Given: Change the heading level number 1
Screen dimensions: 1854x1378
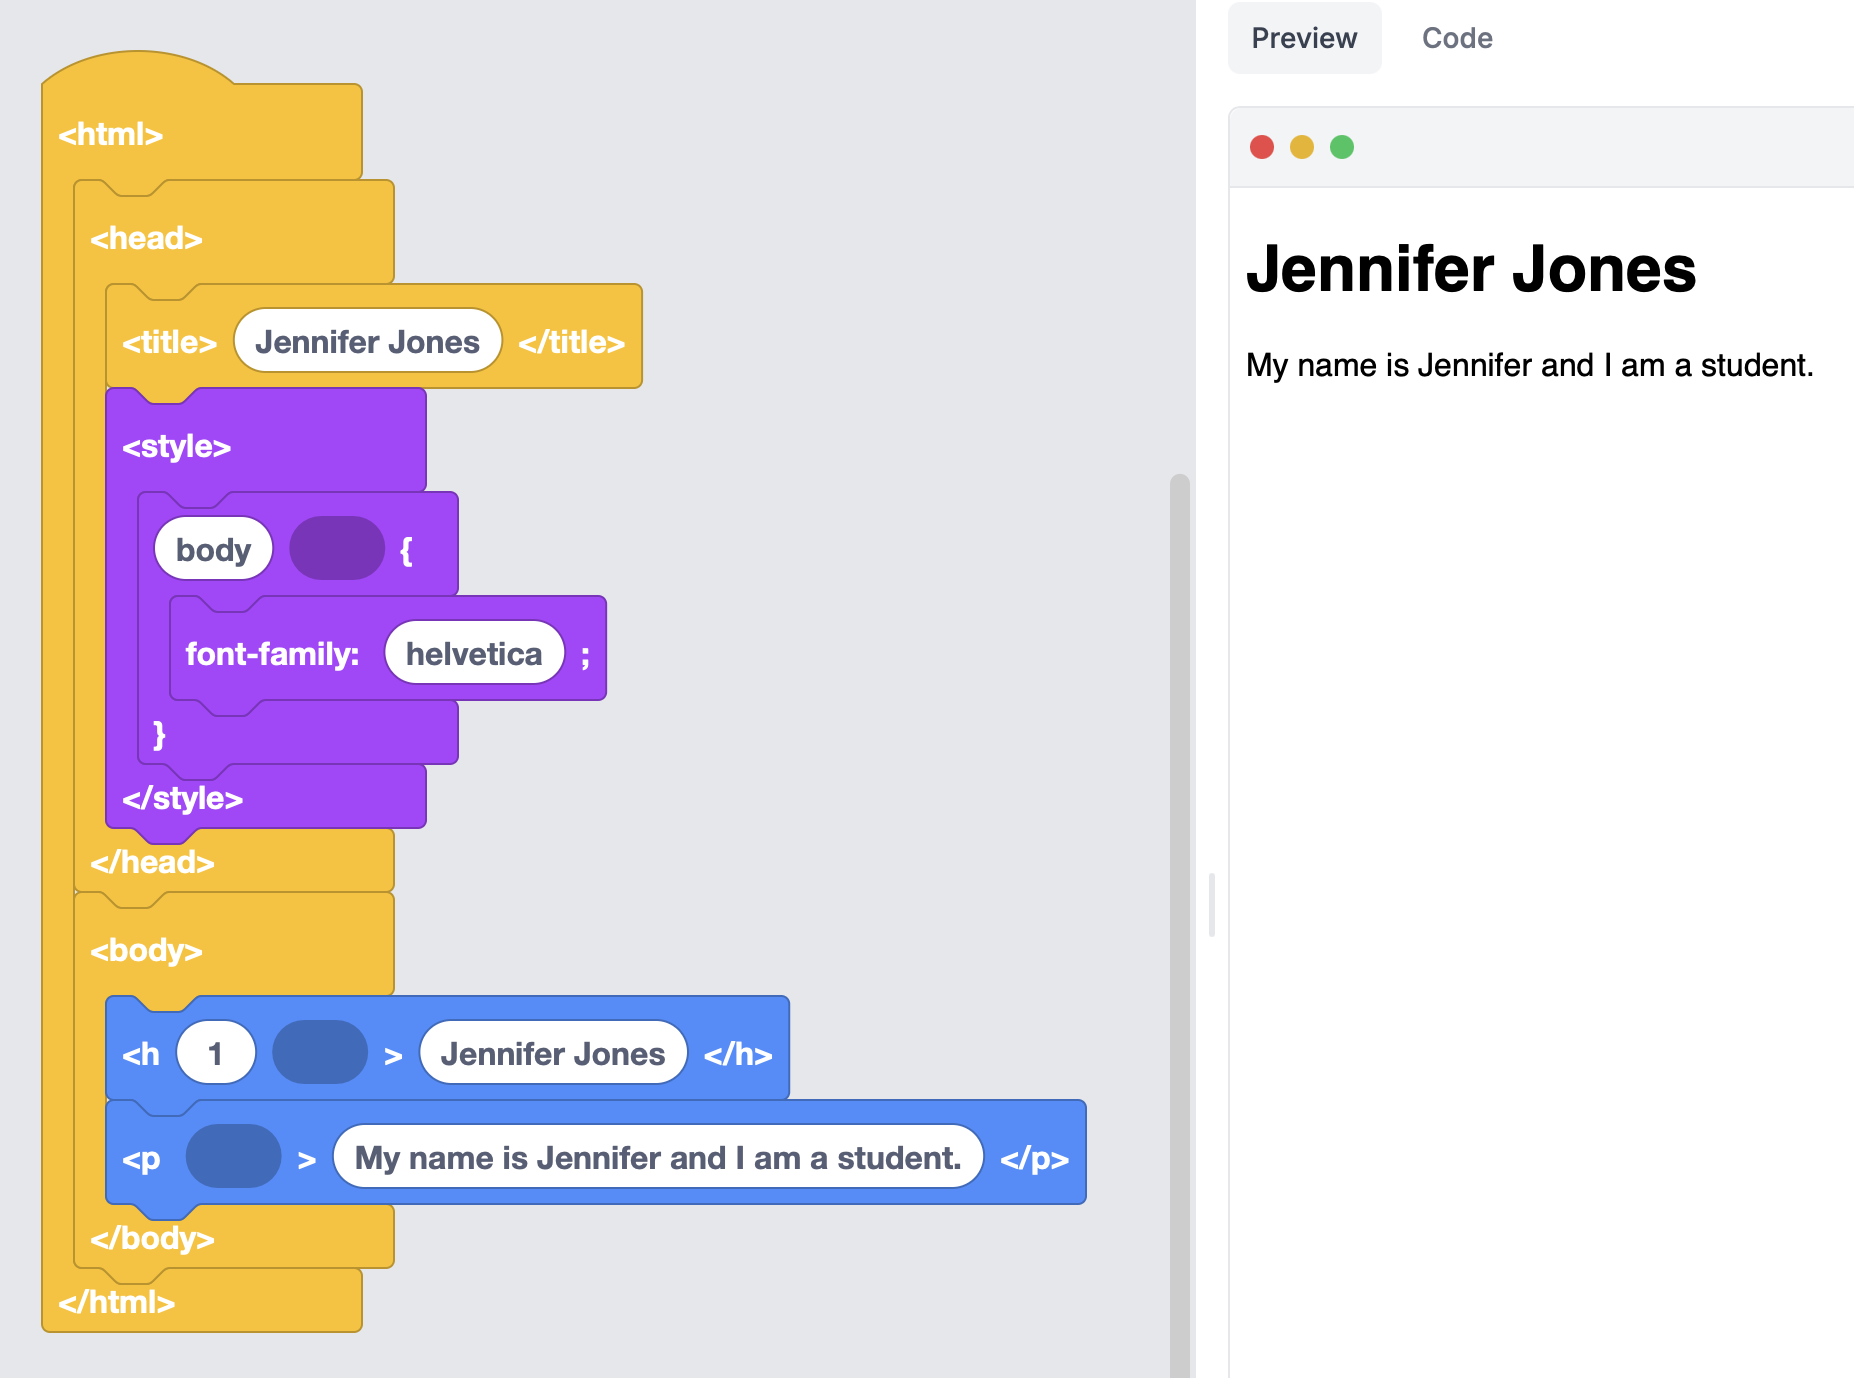Looking at the screenshot, I should 215,1053.
